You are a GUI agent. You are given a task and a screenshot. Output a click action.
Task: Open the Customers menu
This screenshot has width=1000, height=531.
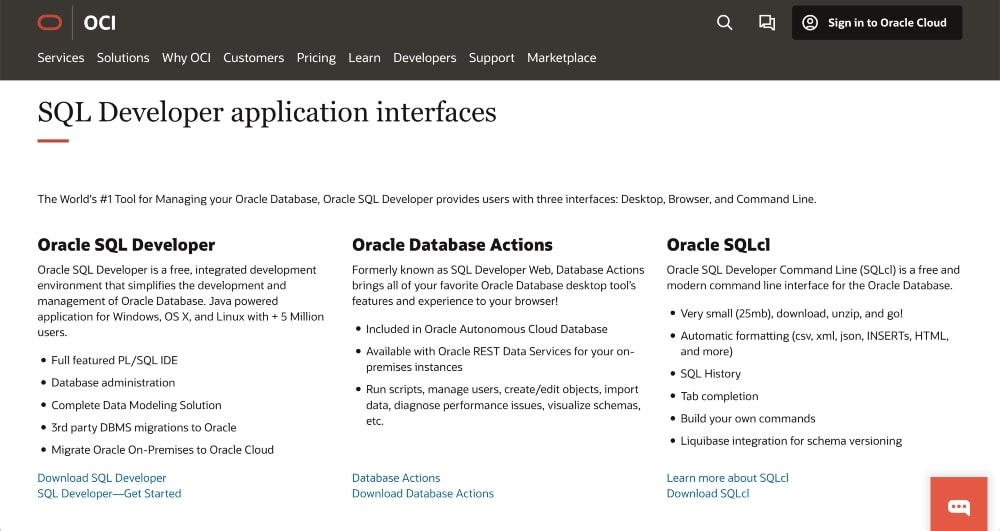point(253,57)
